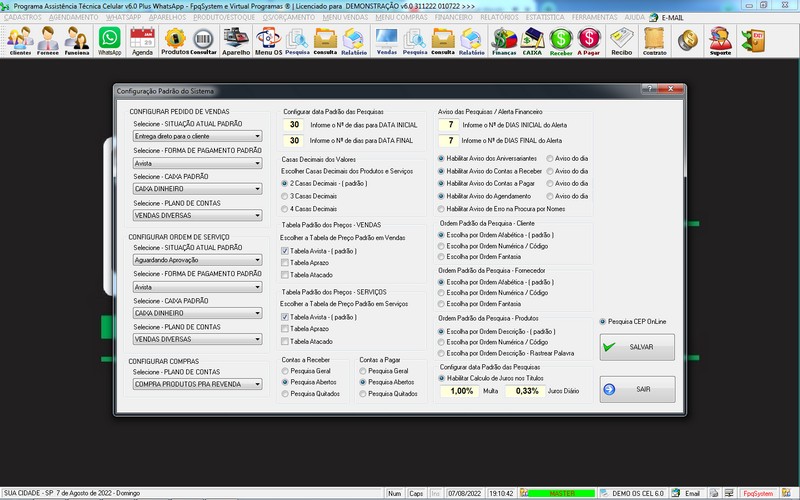Open the FINANCEIRO menu
800x500 pixels.
tap(454, 17)
